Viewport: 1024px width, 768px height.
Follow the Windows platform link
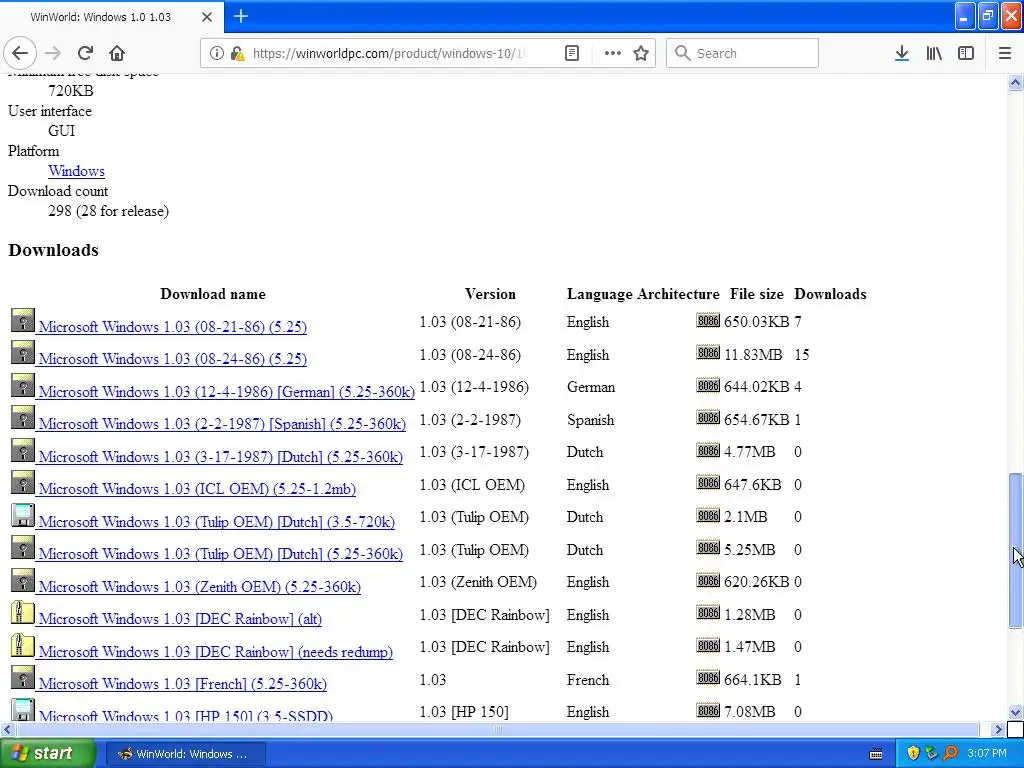point(76,171)
